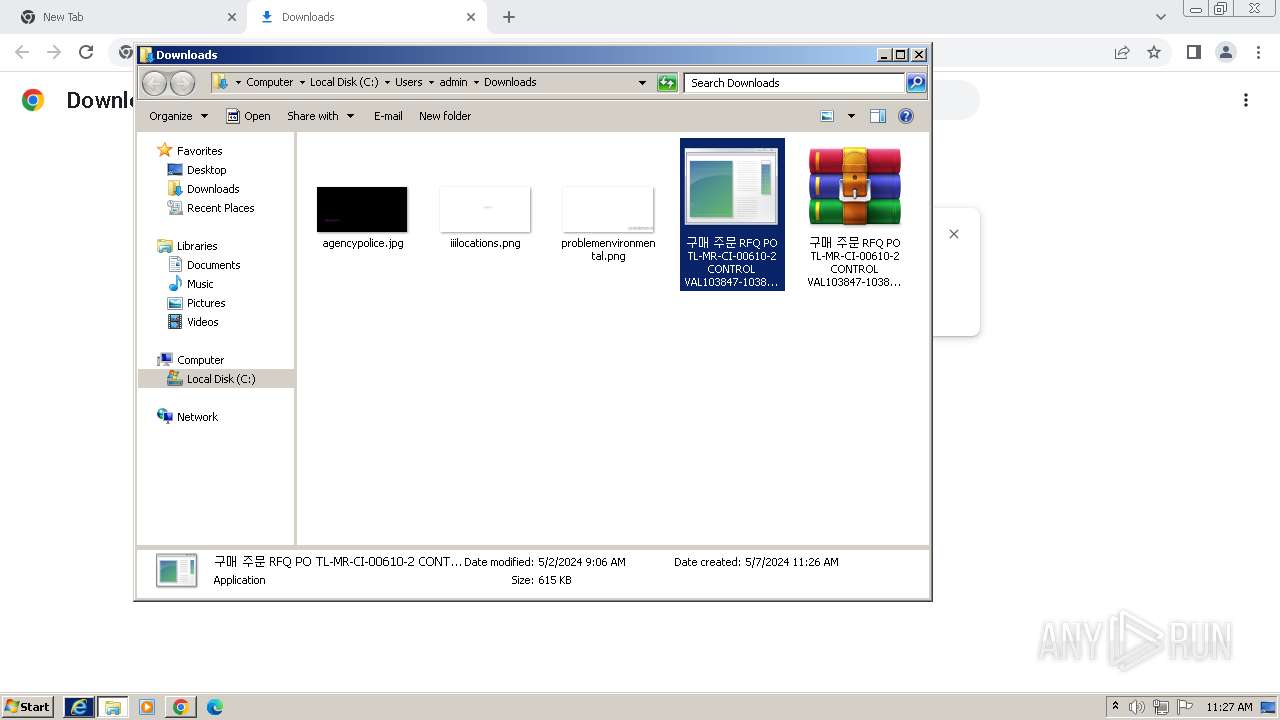Open a new Chrome tab with plus
This screenshot has width=1280, height=720.
click(509, 17)
